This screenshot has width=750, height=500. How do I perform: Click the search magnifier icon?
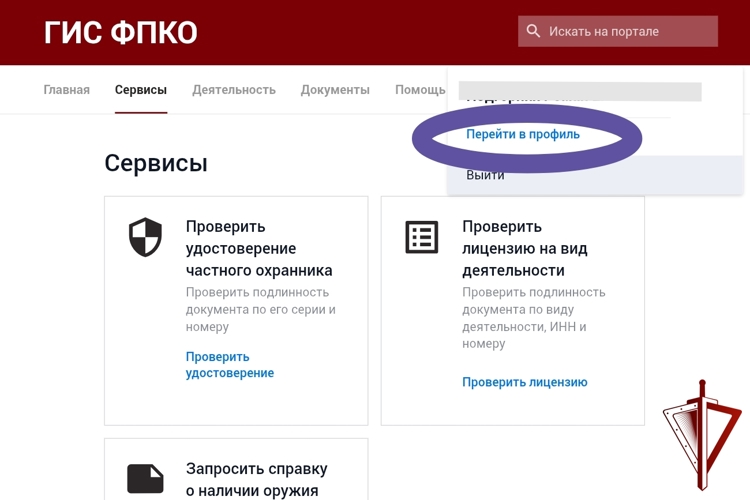coord(533,31)
